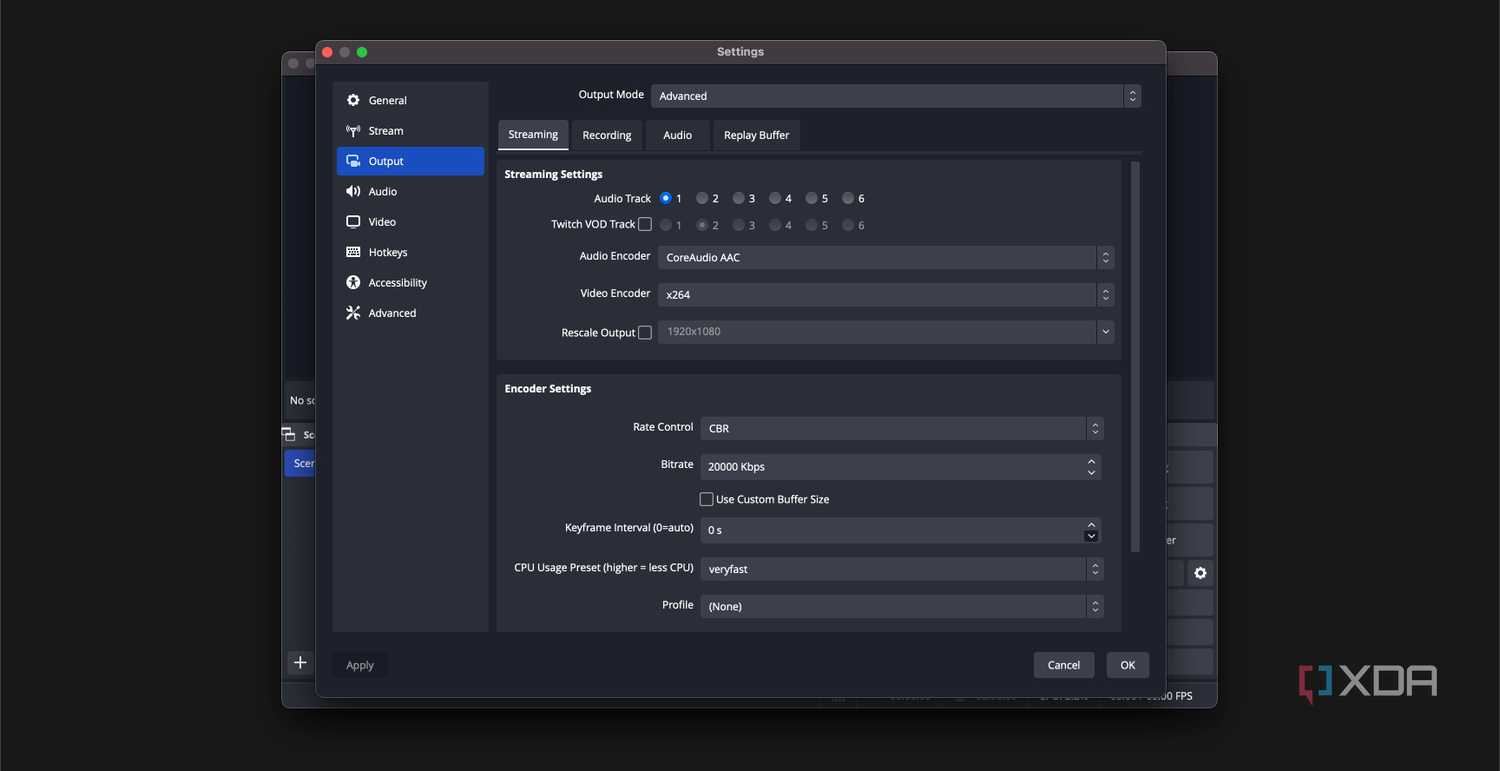Viewport: 1500px width, 771px height.
Task: Select the Output settings section
Action: coord(410,161)
